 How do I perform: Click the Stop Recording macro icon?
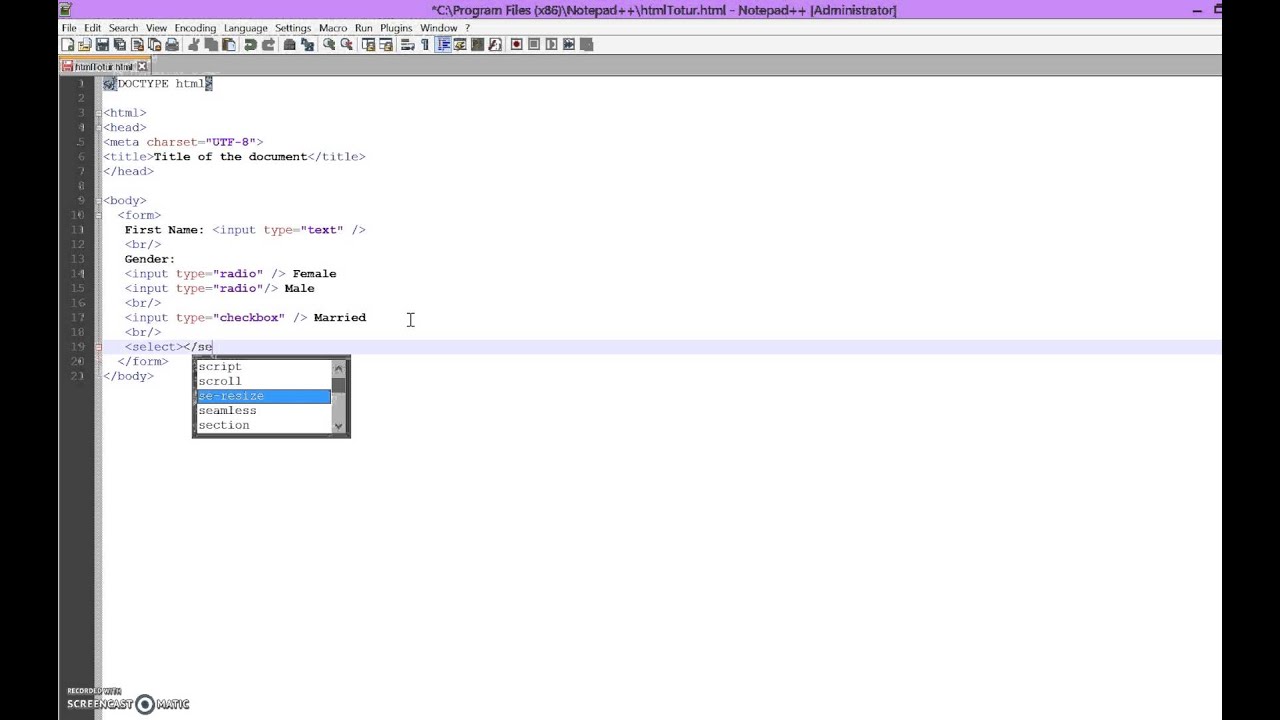click(534, 44)
